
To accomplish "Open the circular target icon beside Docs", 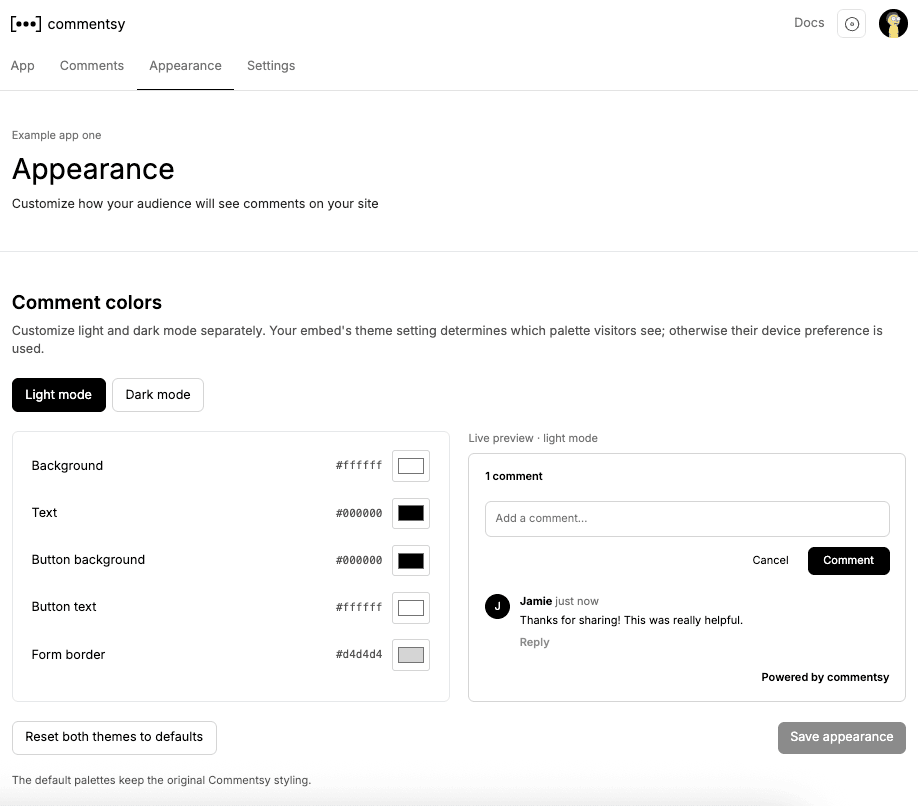I will (x=852, y=24).
